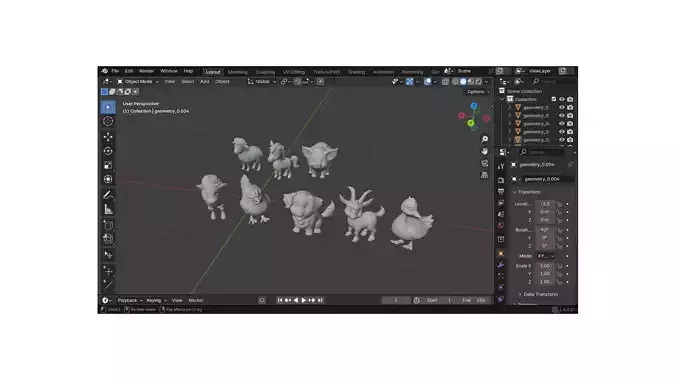This screenshot has width=676, height=380.
Task: Select the Transform tool
Action: pyautogui.click(x=108, y=179)
